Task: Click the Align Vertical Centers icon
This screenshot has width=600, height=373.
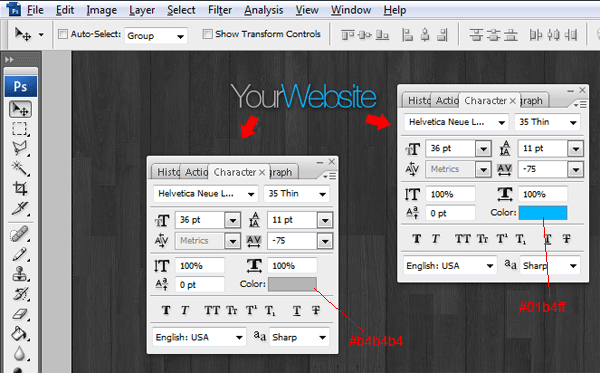Action: [x=365, y=35]
